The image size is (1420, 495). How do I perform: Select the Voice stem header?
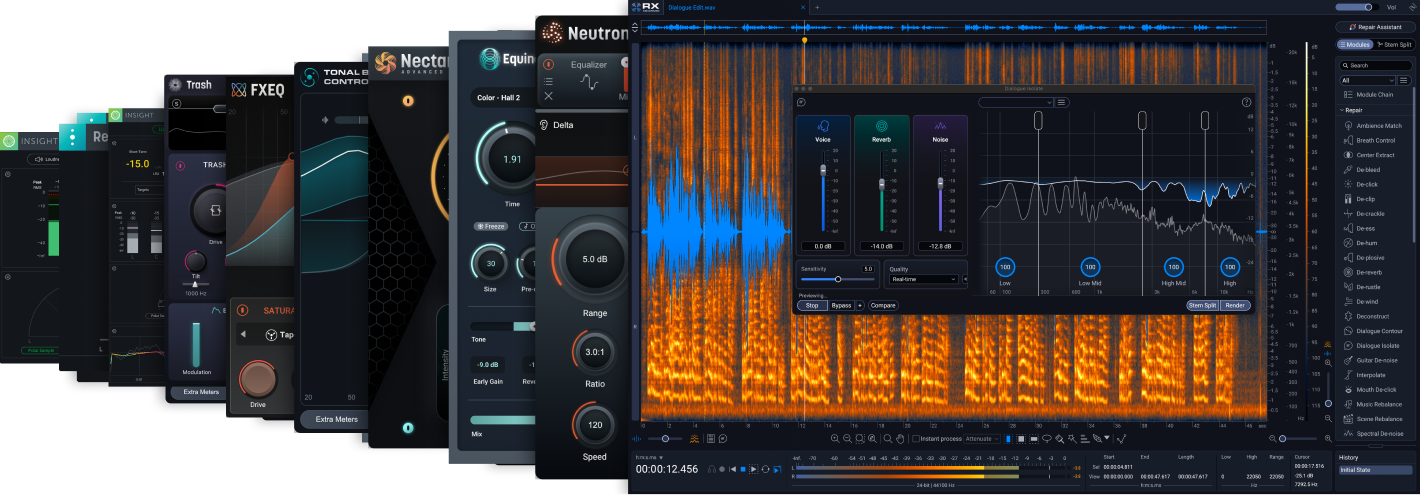pos(823,132)
